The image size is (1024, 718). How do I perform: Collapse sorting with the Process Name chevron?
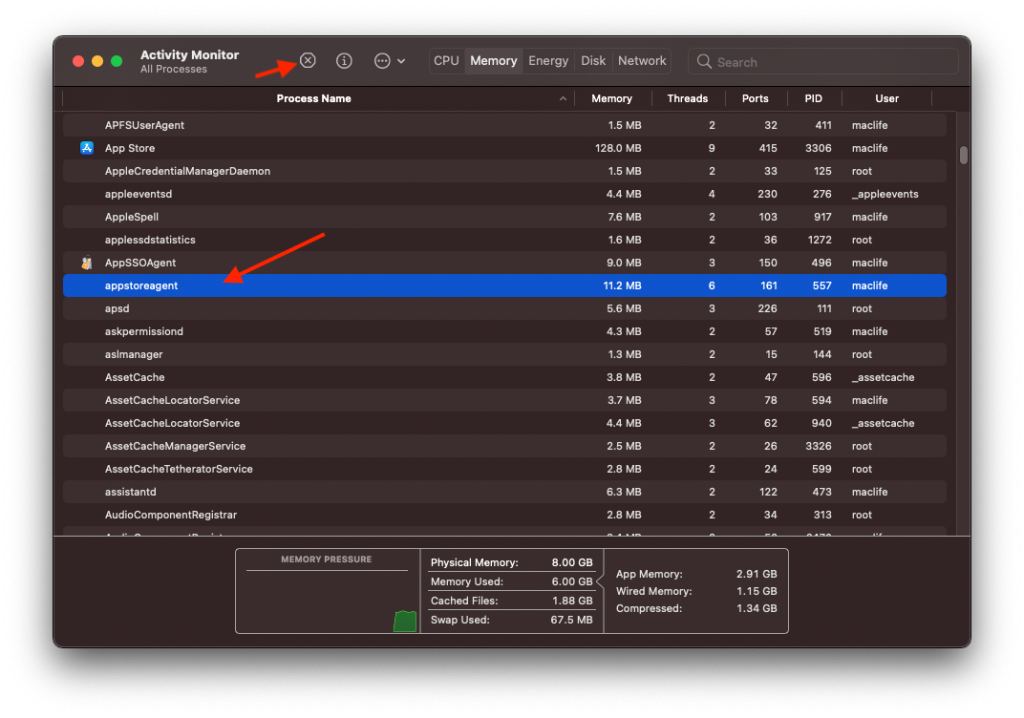(561, 98)
